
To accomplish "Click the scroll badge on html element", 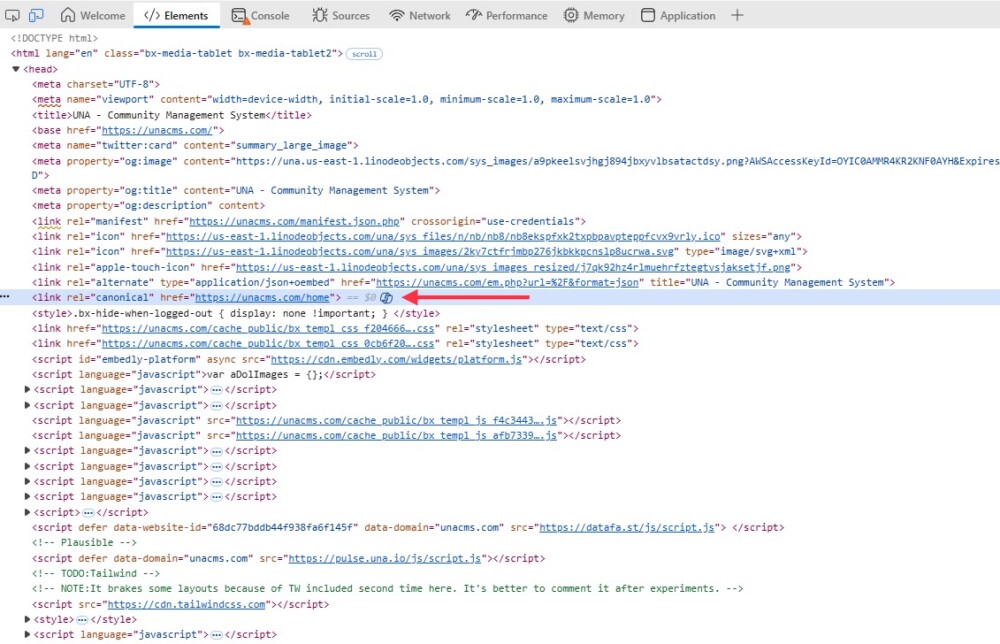I will pyautogui.click(x=364, y=54).
